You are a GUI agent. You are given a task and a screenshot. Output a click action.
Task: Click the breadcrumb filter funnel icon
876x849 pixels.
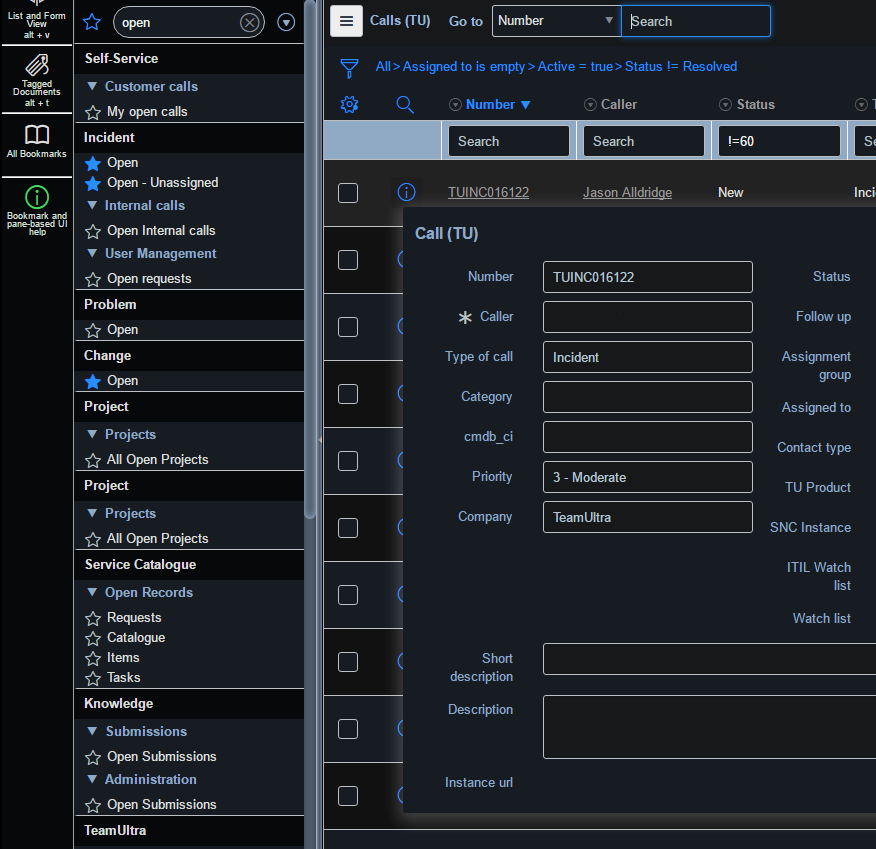coord(348,66)
